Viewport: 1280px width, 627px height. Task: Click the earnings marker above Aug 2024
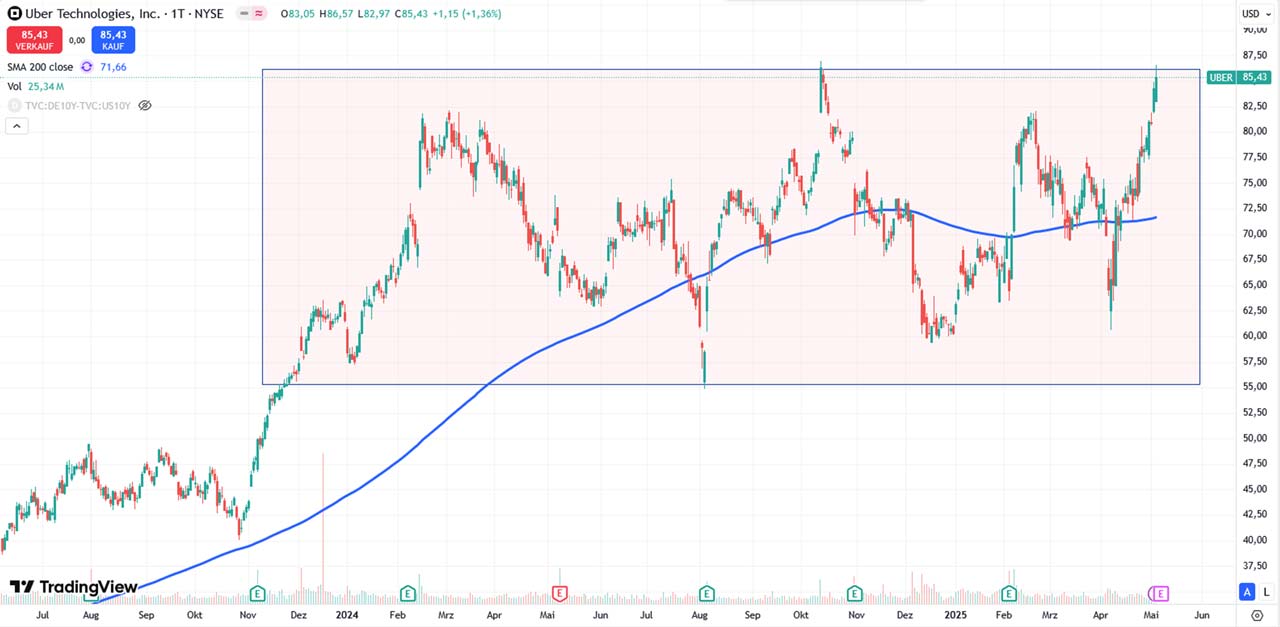pos(707,593)
